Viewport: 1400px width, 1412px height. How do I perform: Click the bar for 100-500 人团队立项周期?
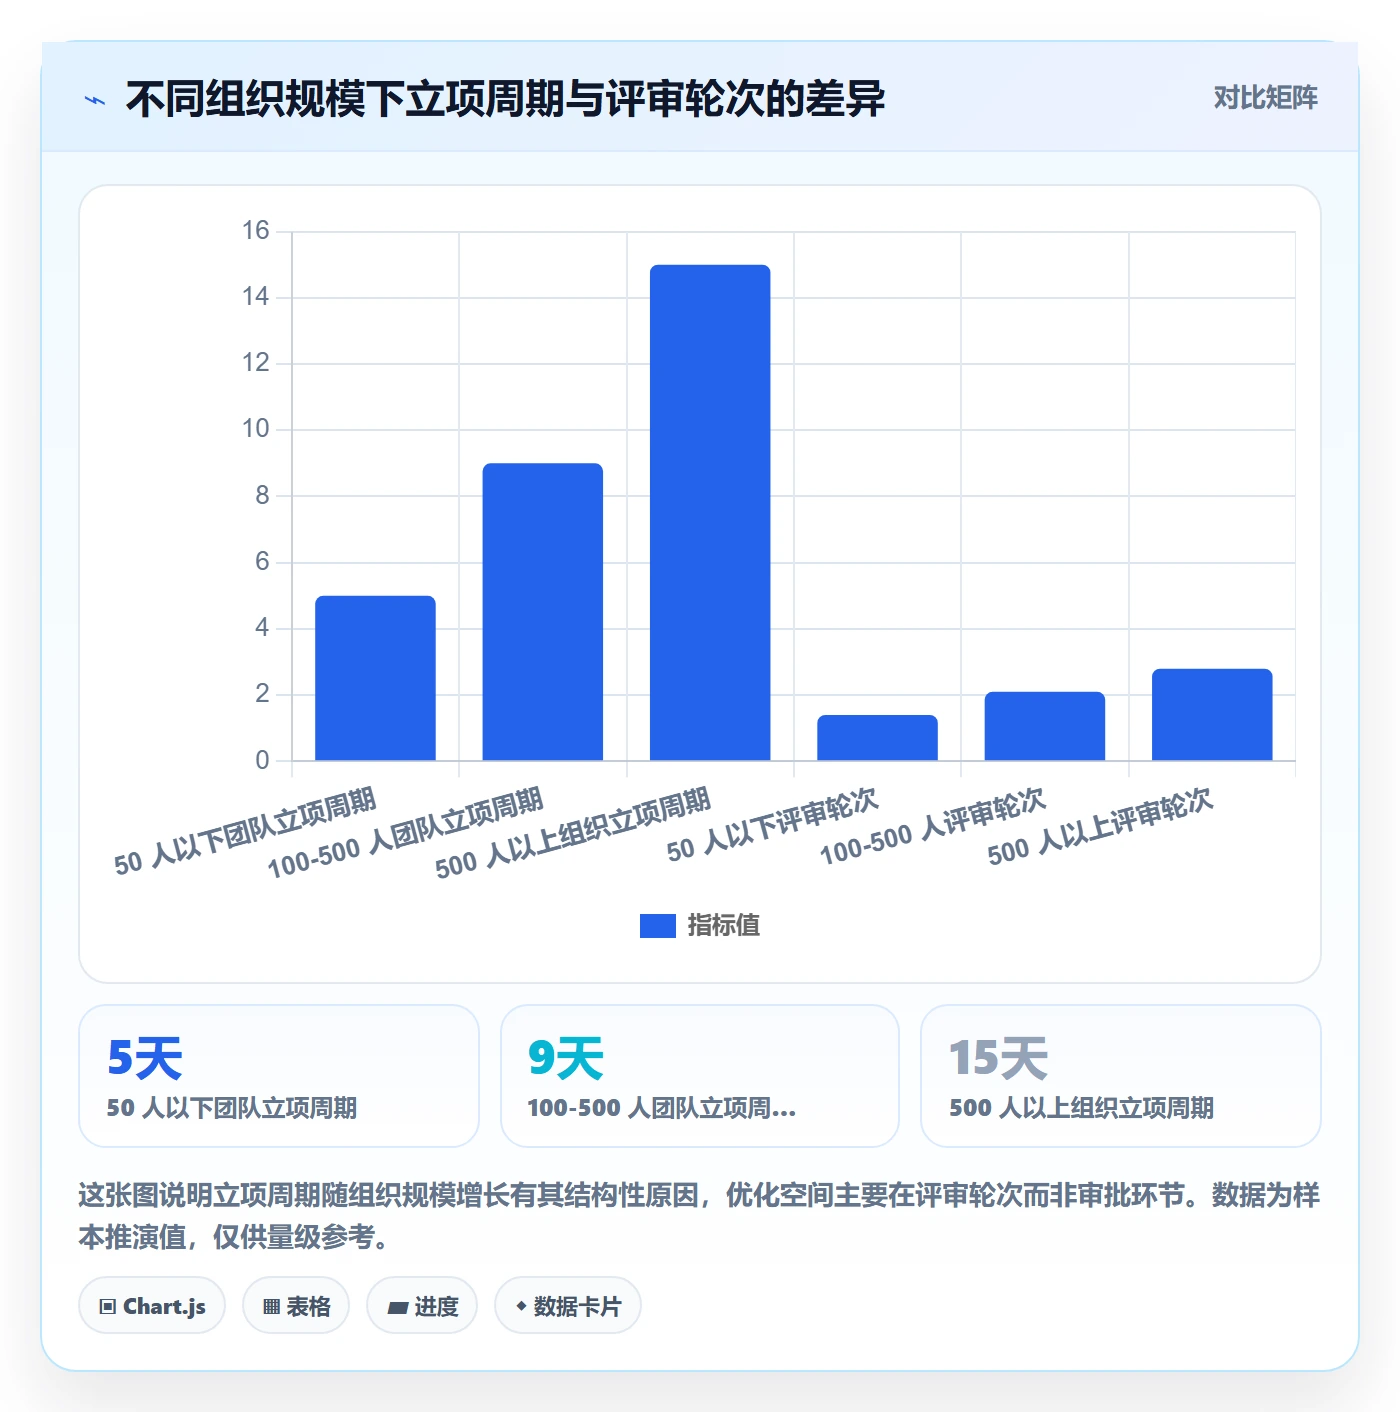[x=542, y=612]
